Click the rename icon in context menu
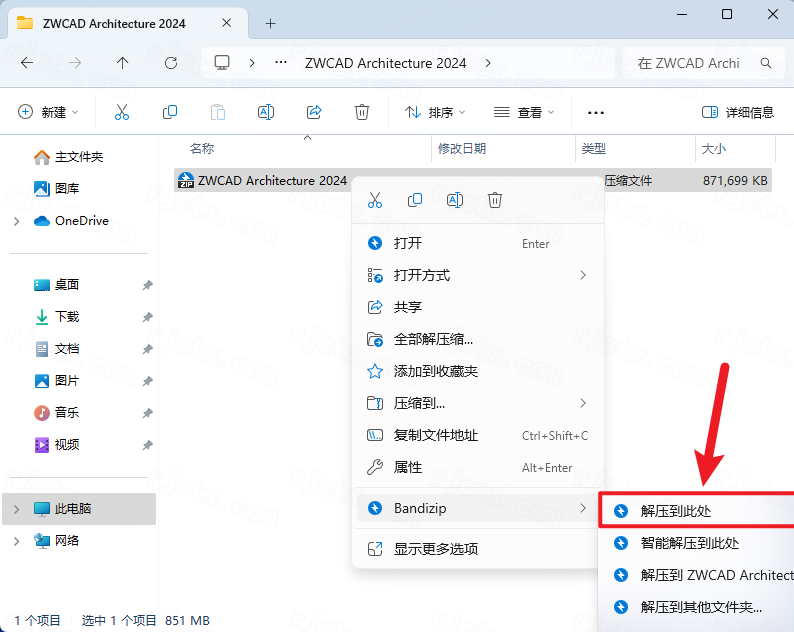This screenshot has height=632, width=794. click(x=455, y=200)
